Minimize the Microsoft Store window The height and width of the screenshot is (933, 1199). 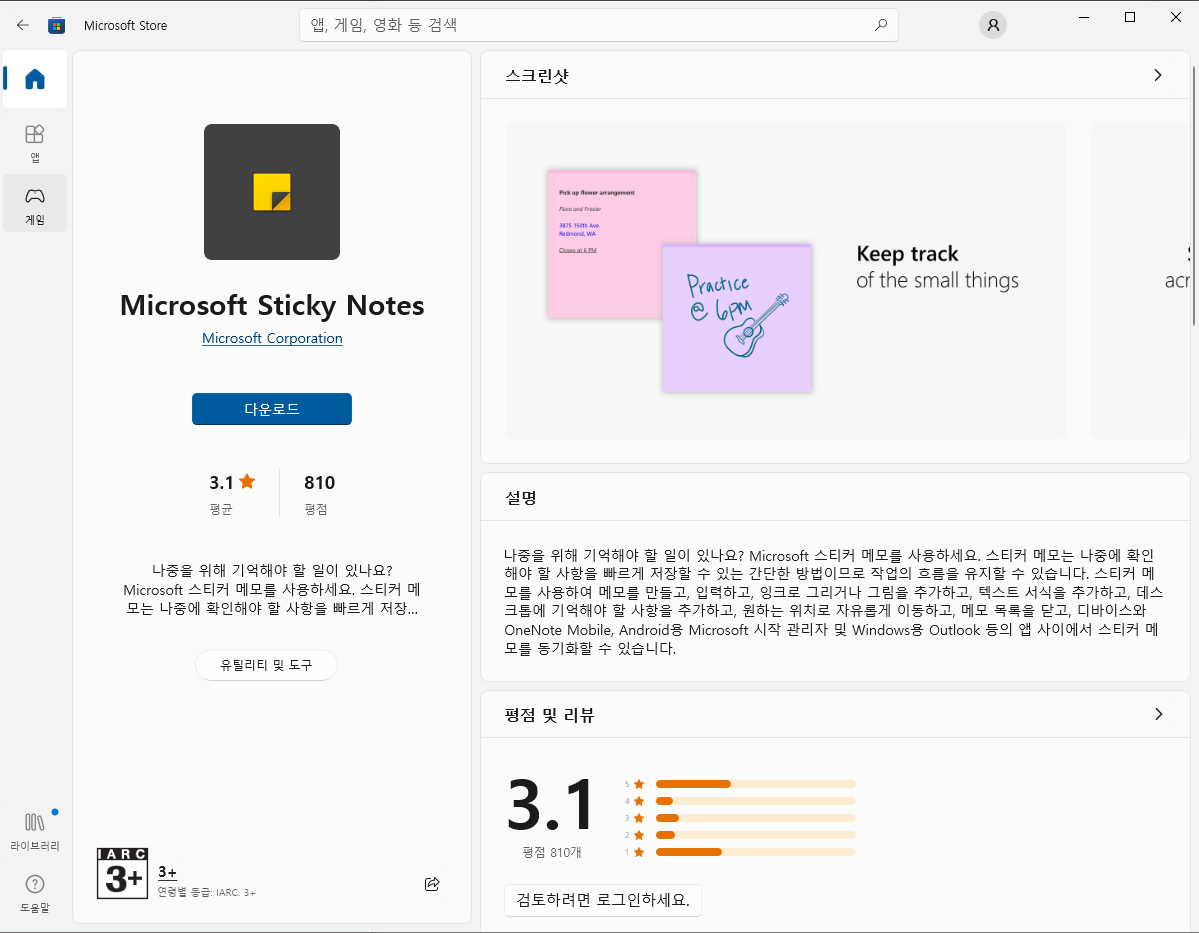click(x=1084, y=17)
